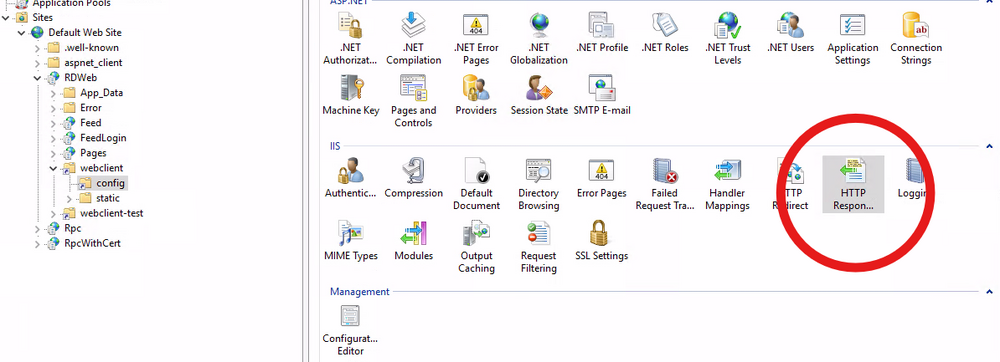The height and width of the screenshot is (362, 1000).
Task: Select the config folder node
Action: (110, 184)
